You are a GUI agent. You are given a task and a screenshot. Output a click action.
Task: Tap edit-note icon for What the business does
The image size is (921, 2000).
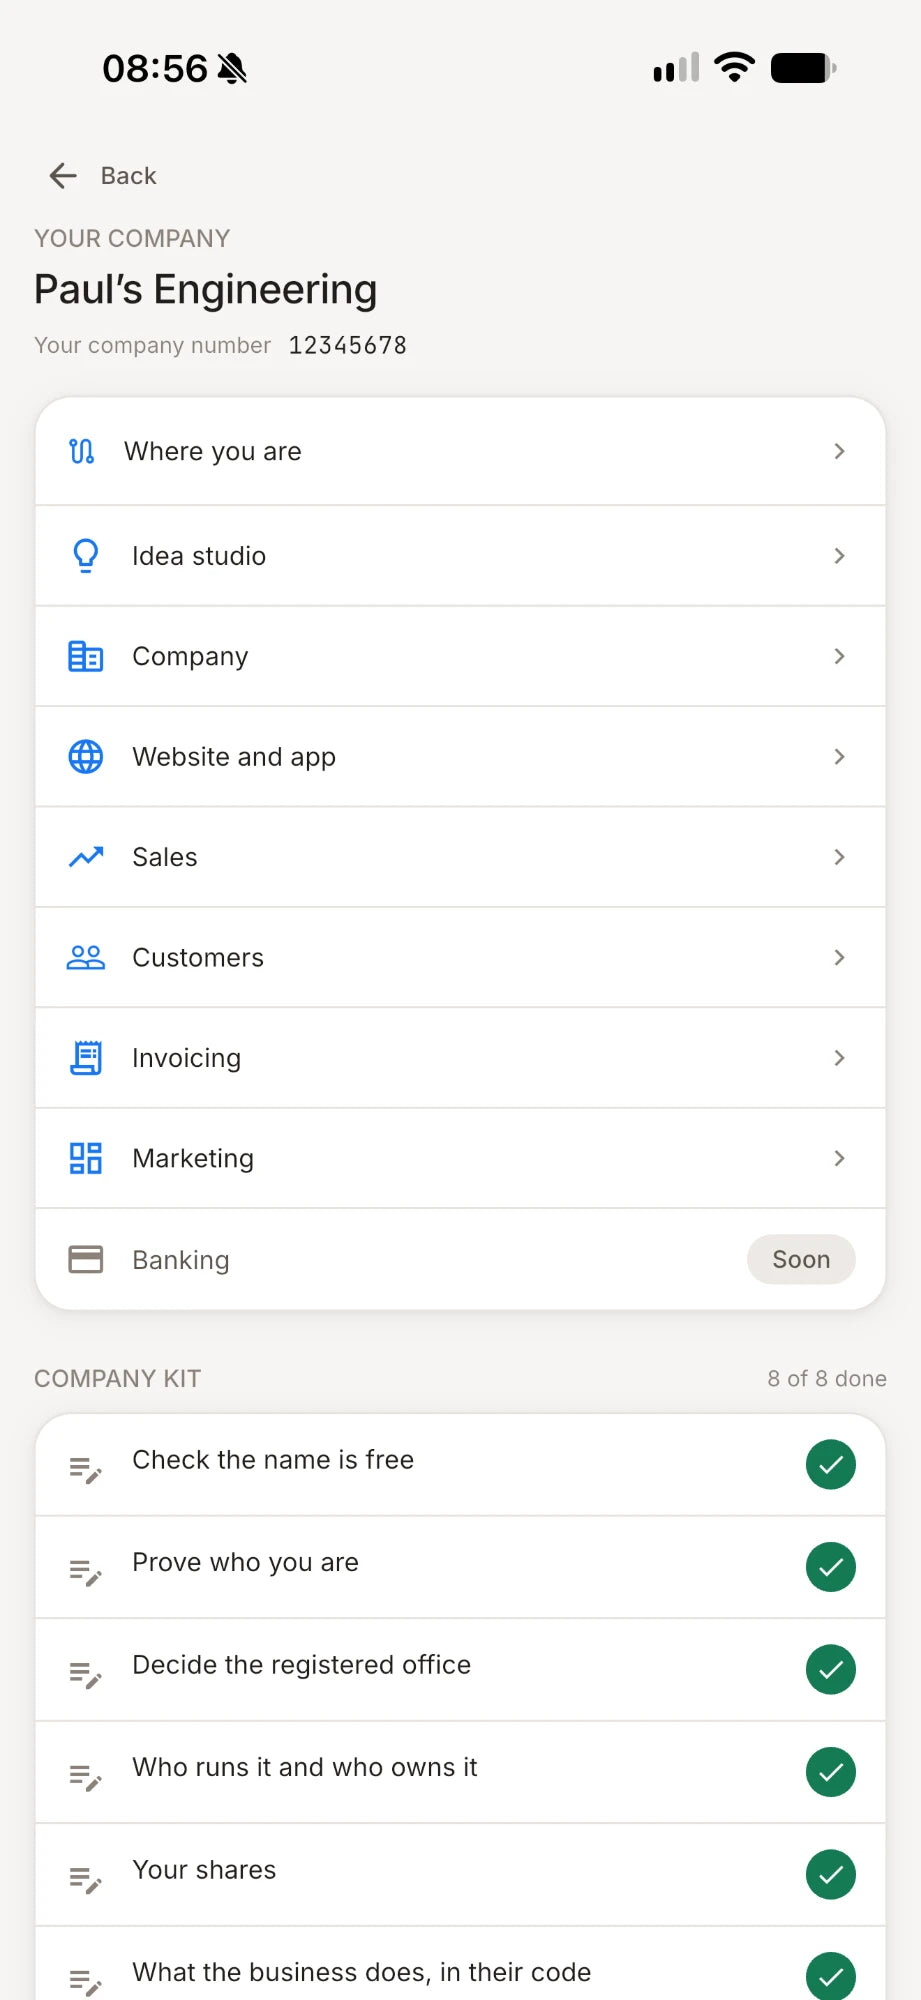click(x=86, y=1982)
